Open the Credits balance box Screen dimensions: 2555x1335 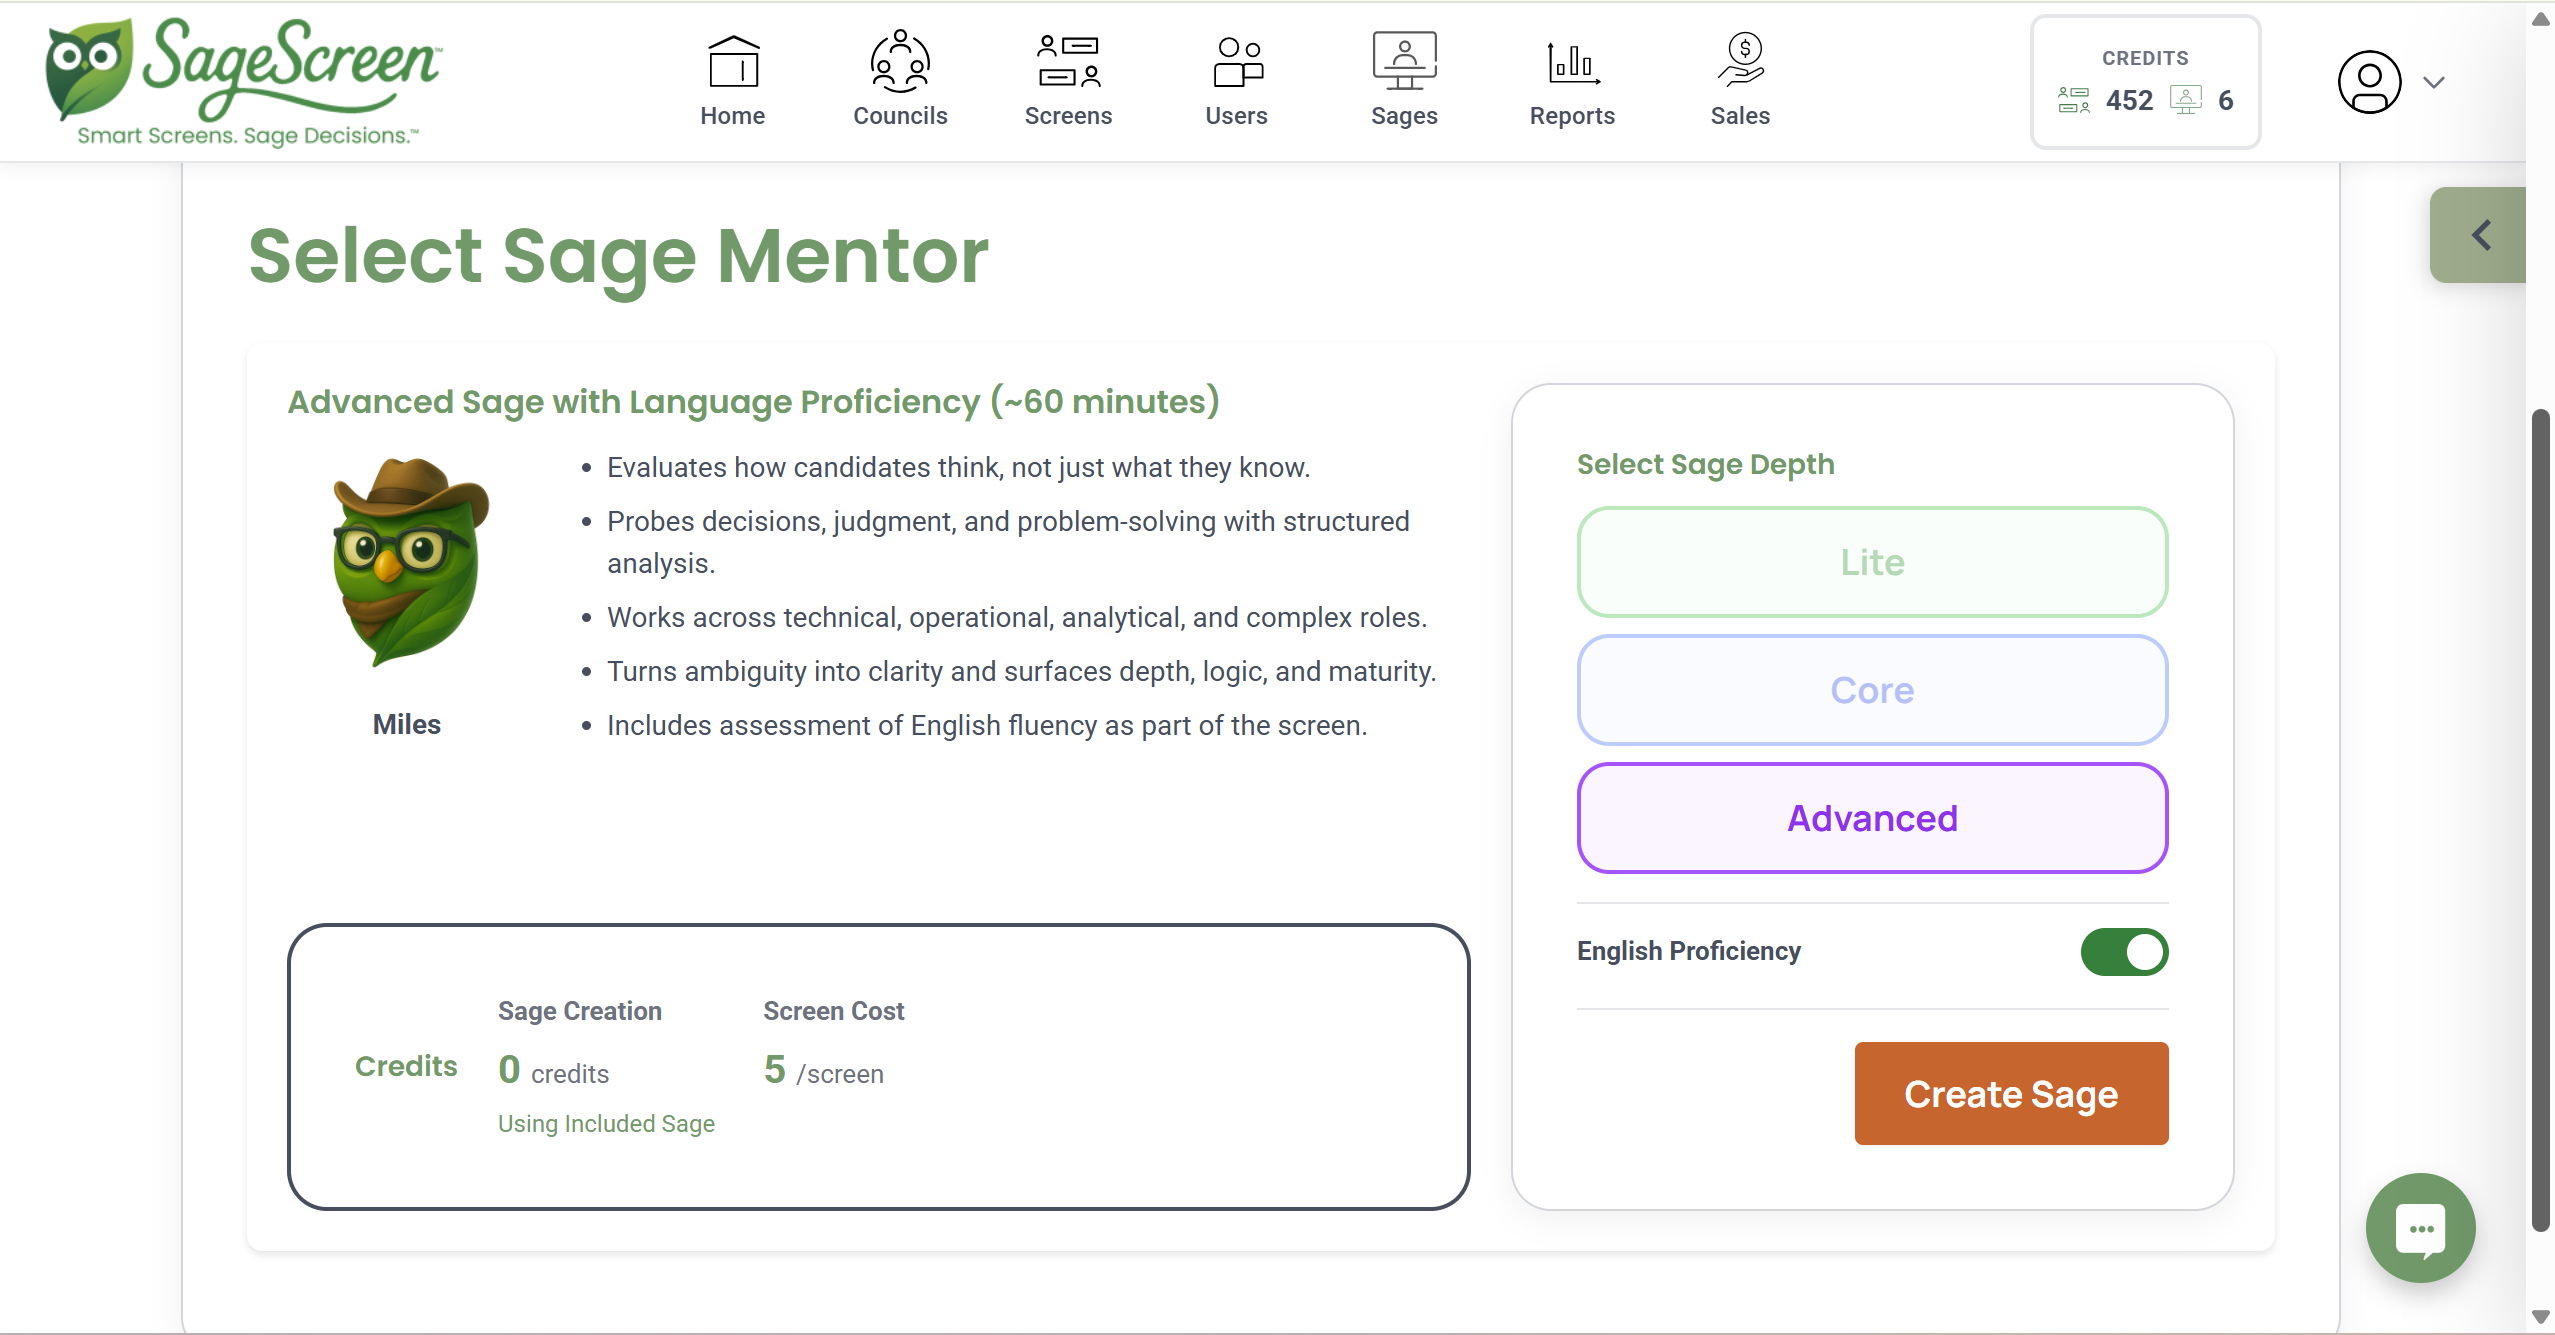point(2145,82)
